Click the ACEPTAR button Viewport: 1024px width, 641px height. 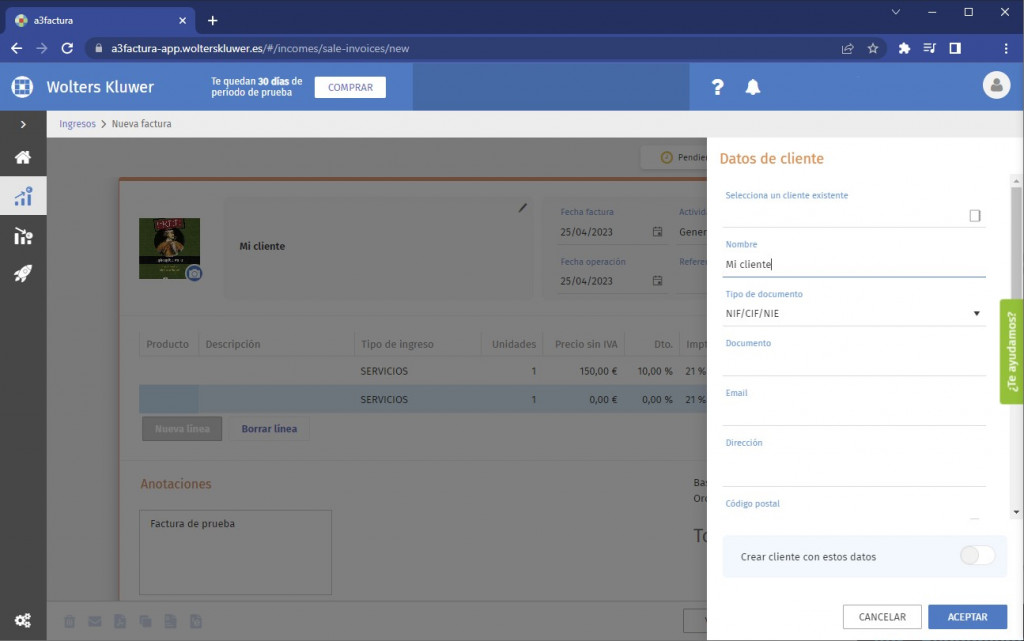point(967,617)
